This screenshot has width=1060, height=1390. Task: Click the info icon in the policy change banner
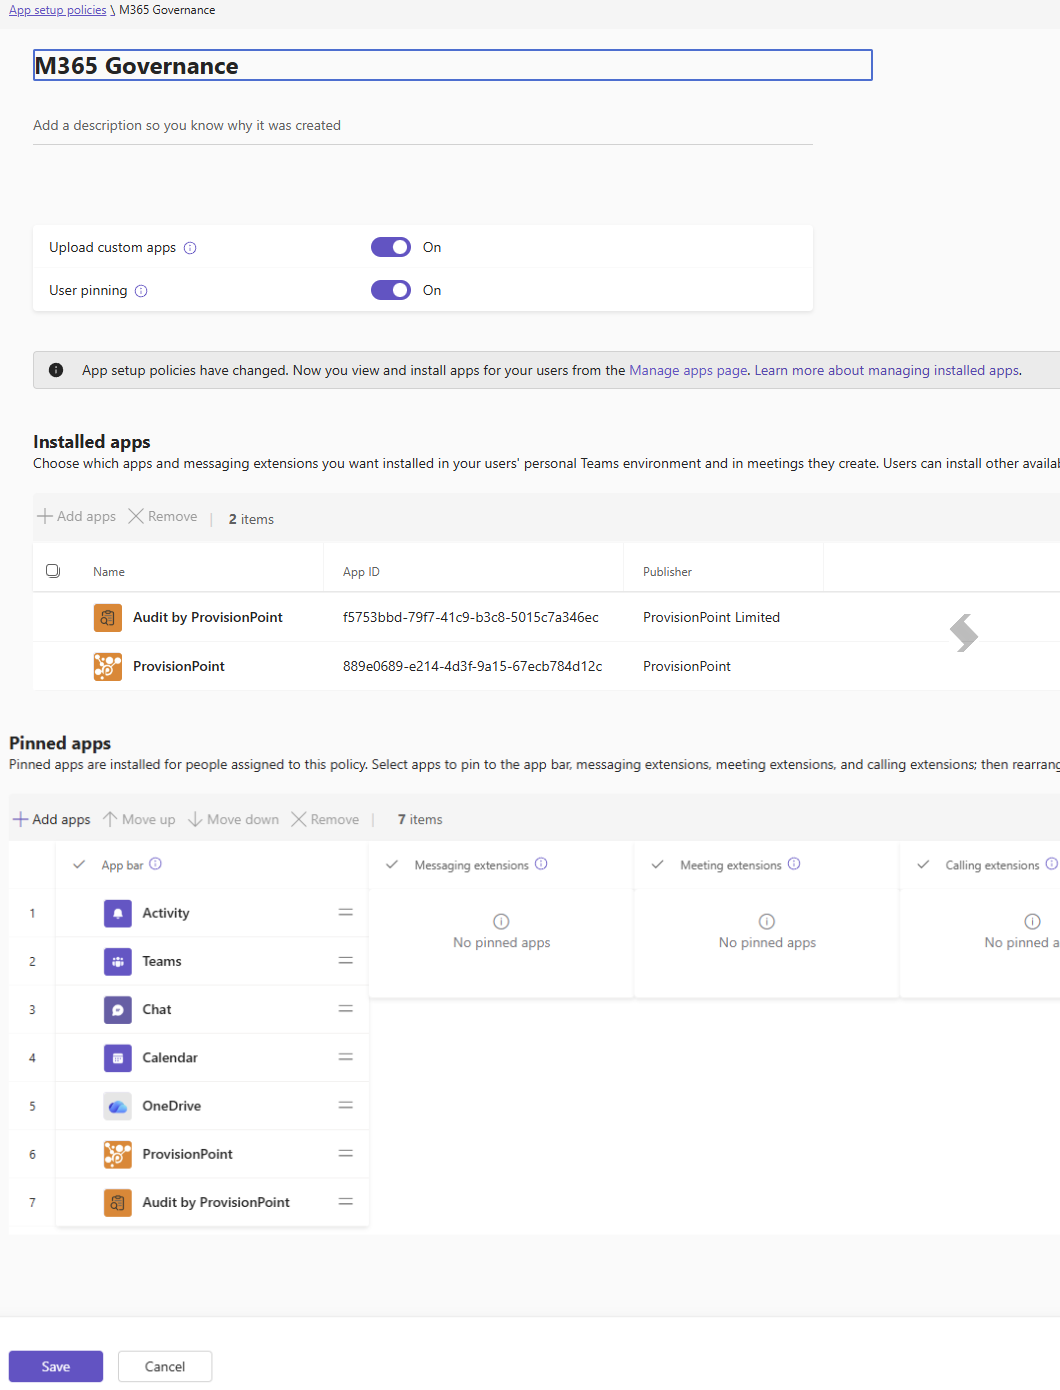point(56,370)
